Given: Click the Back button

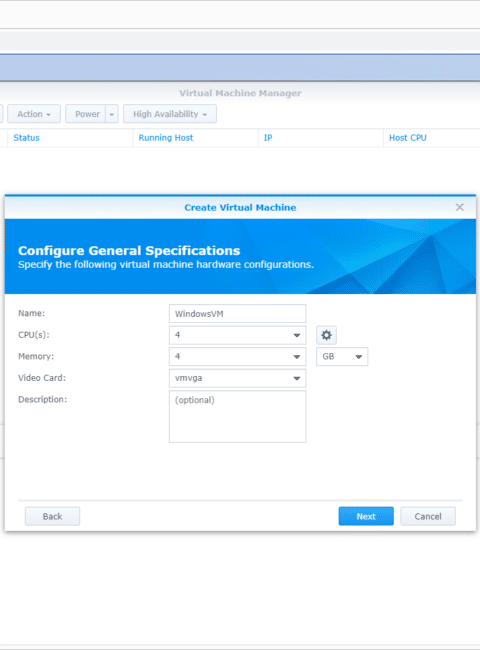Looking at the screenshot, I should (52, 516).
